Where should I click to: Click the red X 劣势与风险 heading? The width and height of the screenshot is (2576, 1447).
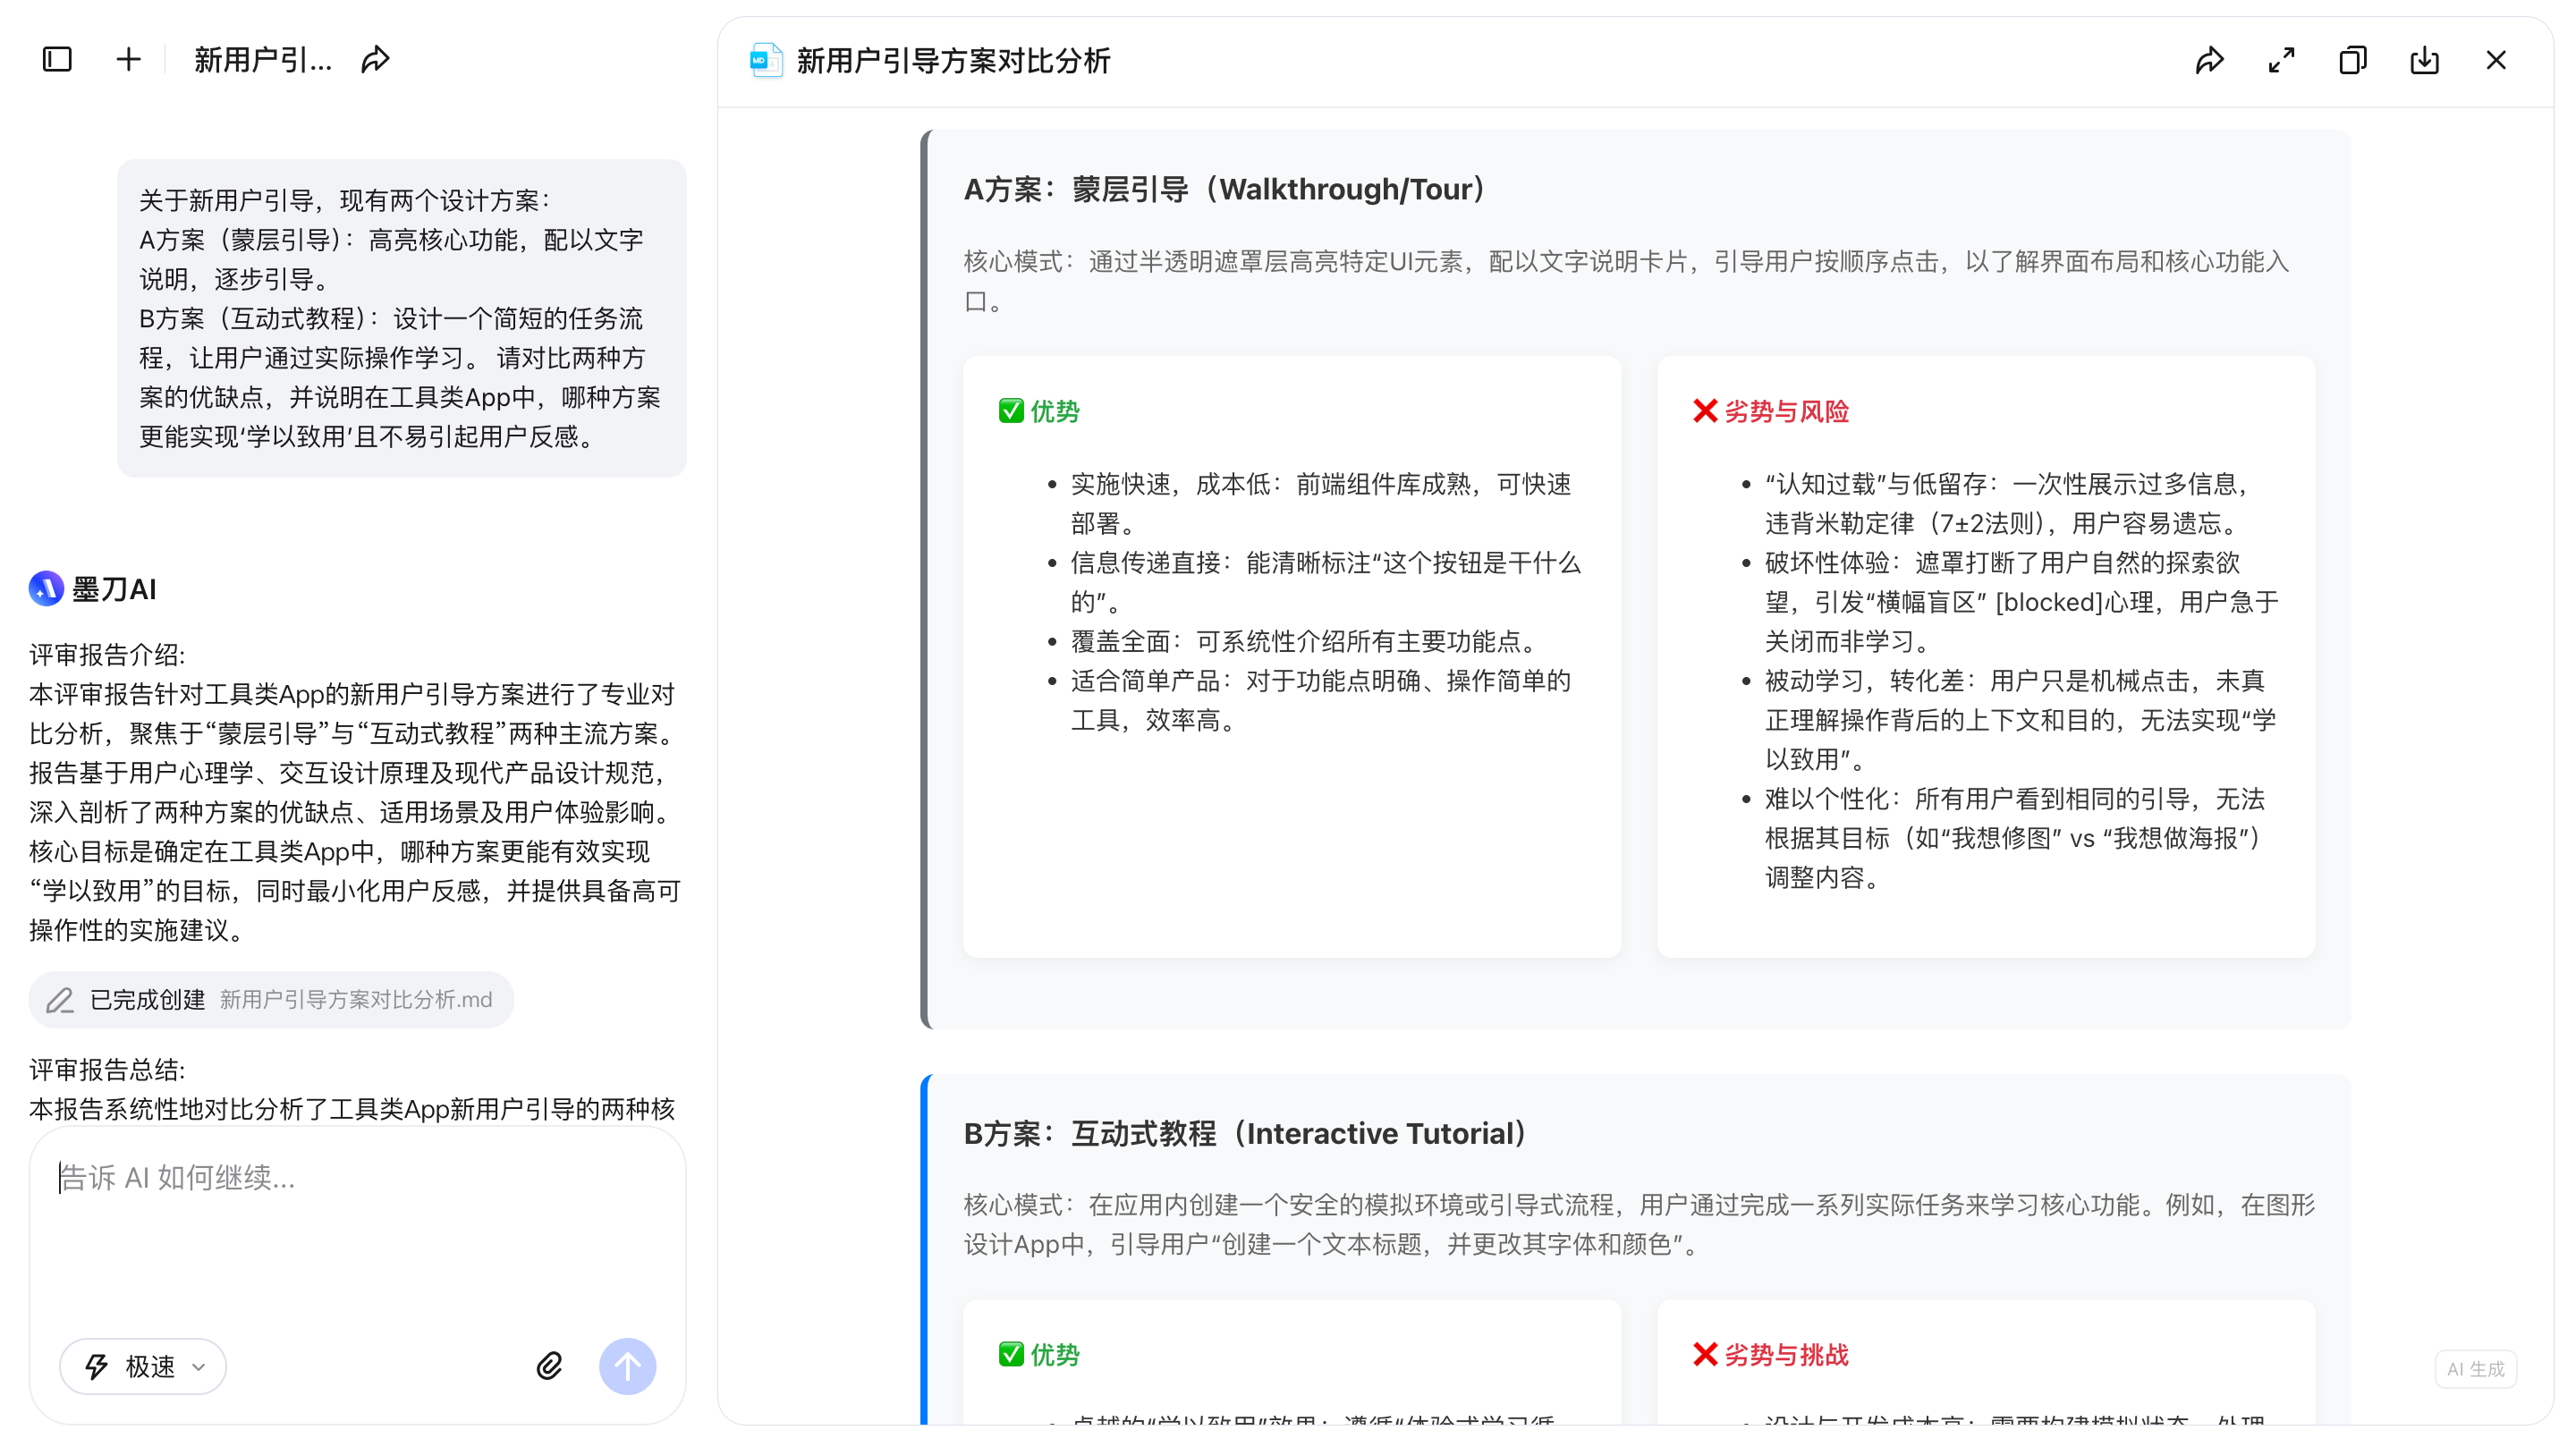1770,411
